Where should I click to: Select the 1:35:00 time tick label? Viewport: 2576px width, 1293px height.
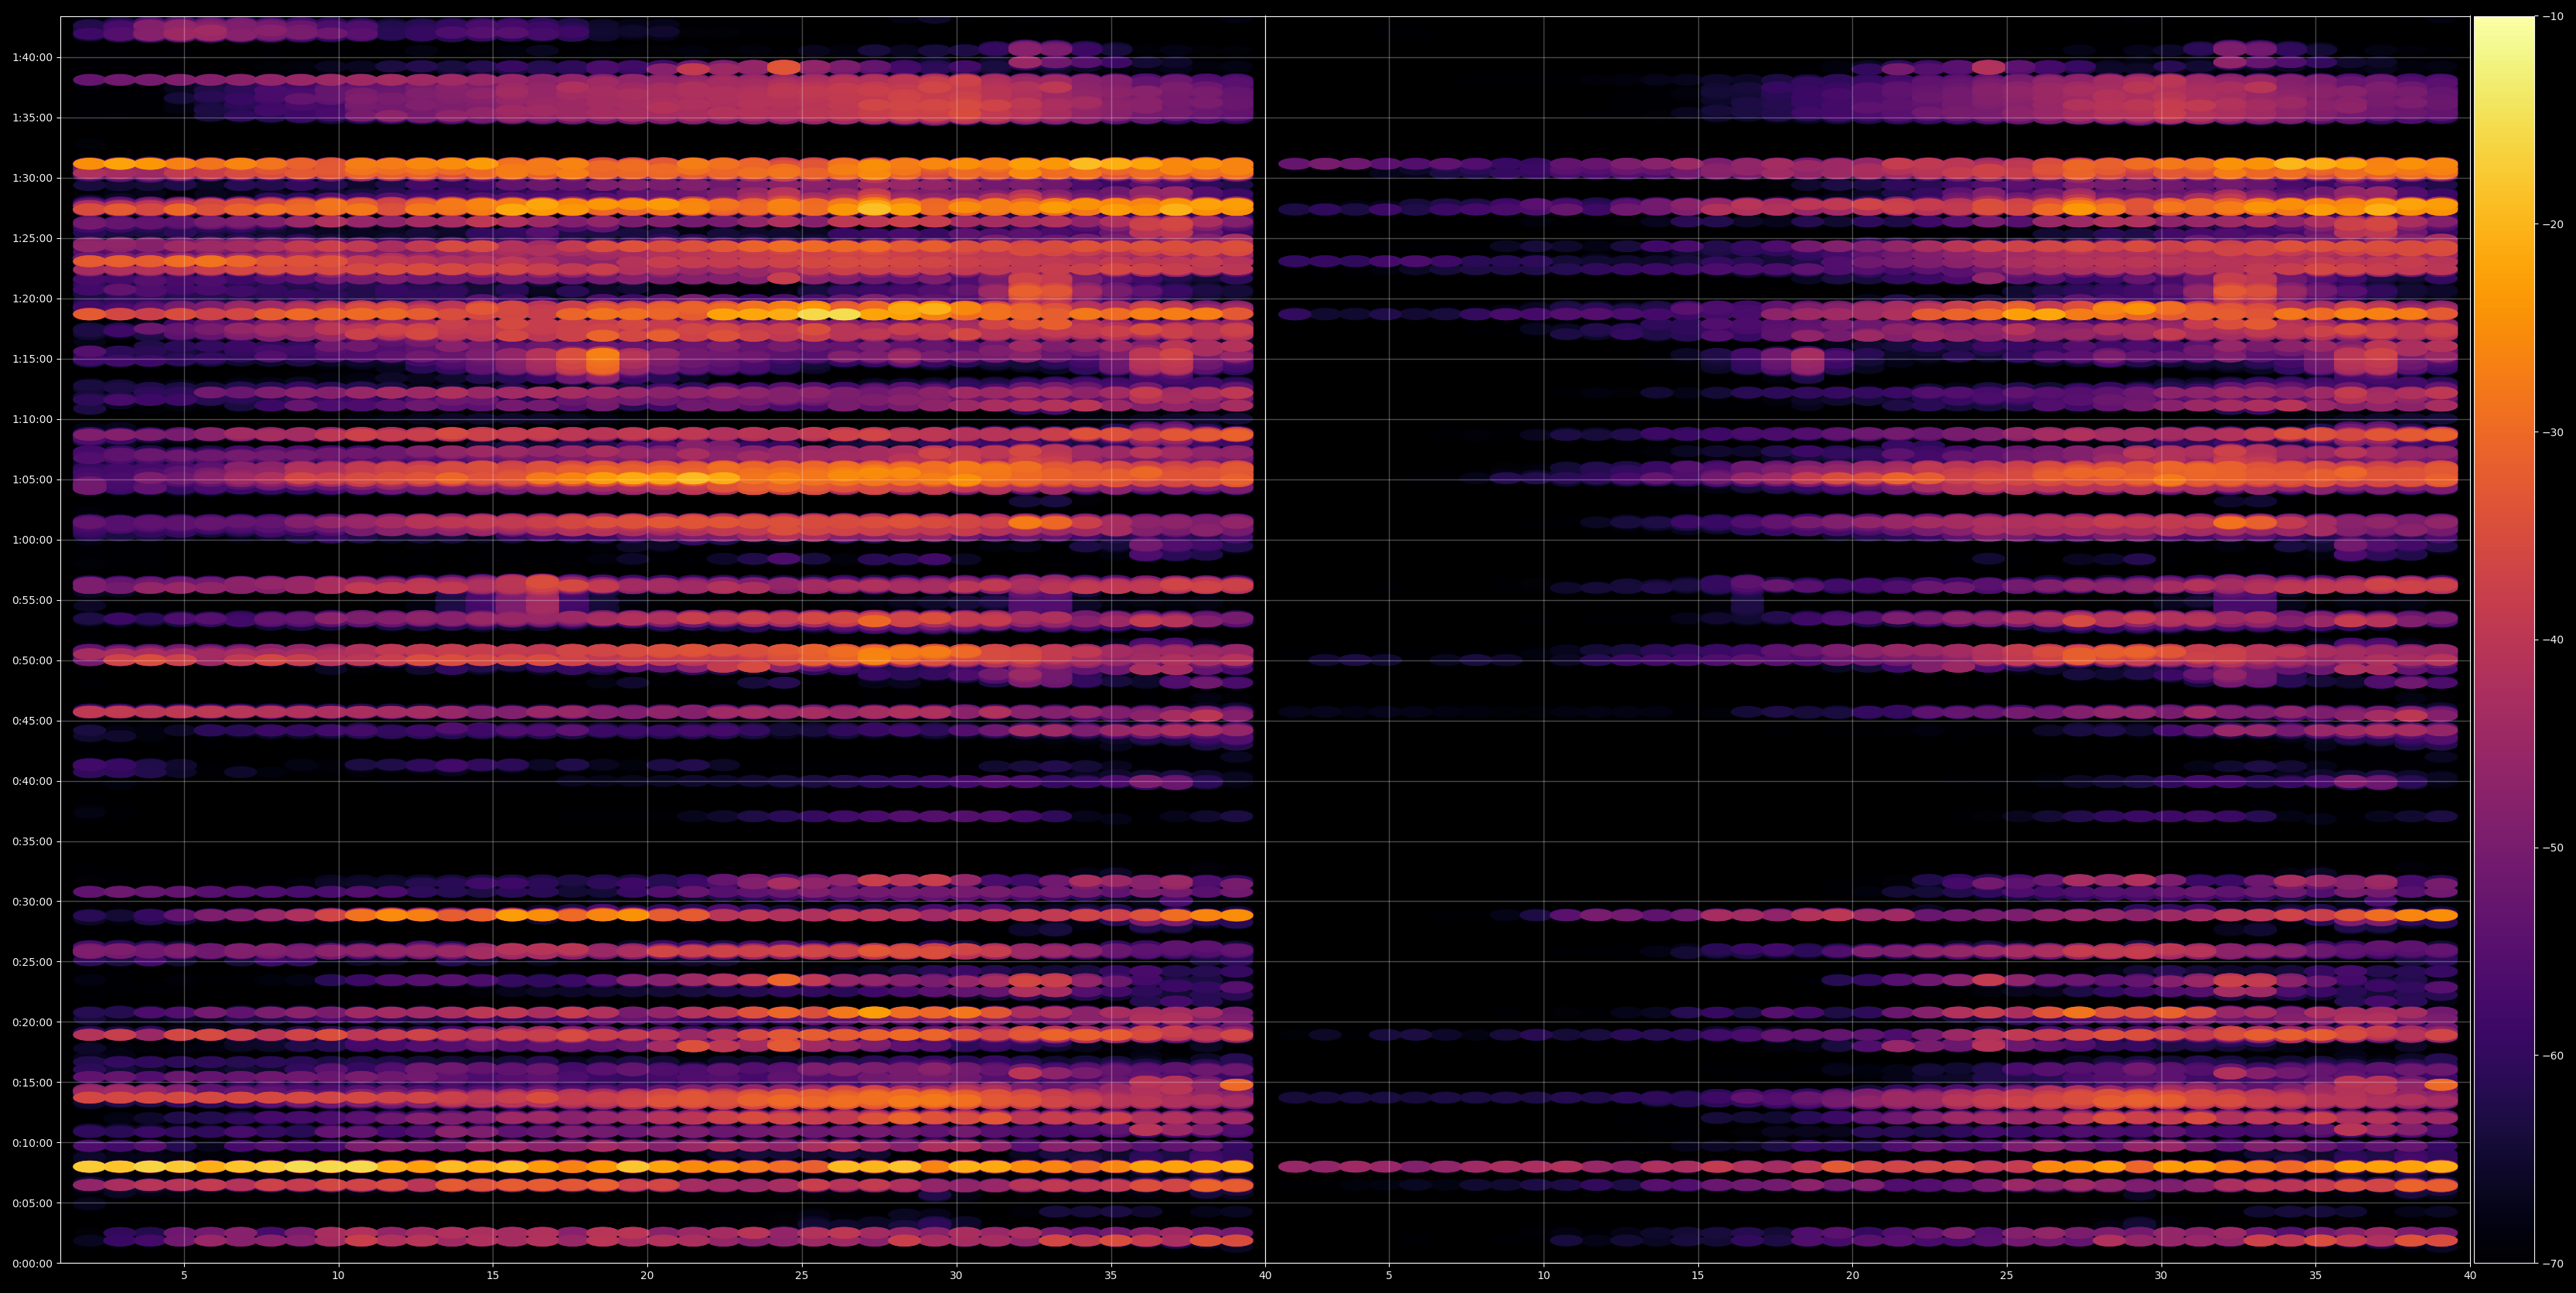click(x=32, y=118)
